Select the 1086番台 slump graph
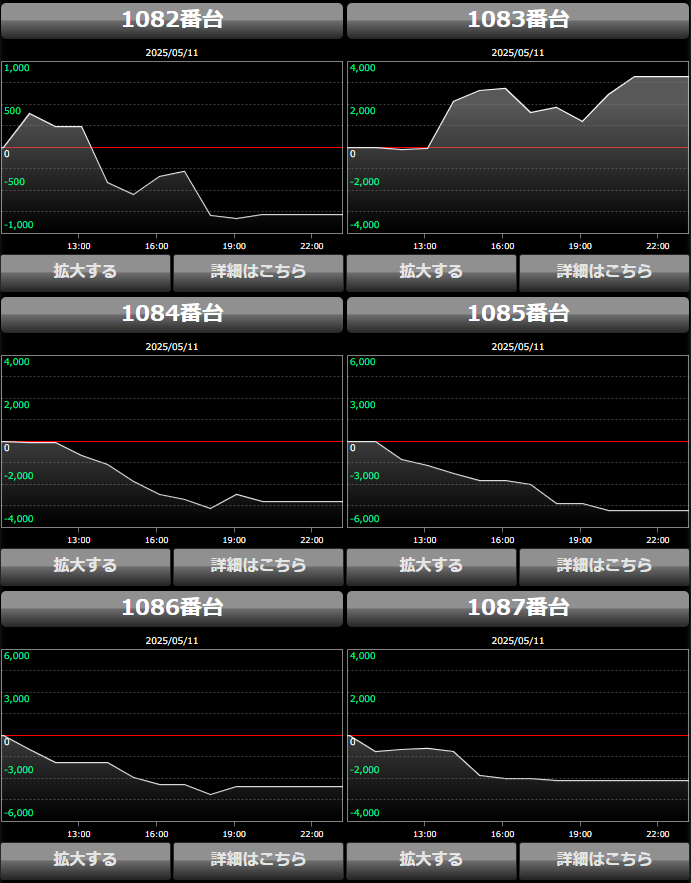Viewport: 691px width, 883px height. pos(172,735)
